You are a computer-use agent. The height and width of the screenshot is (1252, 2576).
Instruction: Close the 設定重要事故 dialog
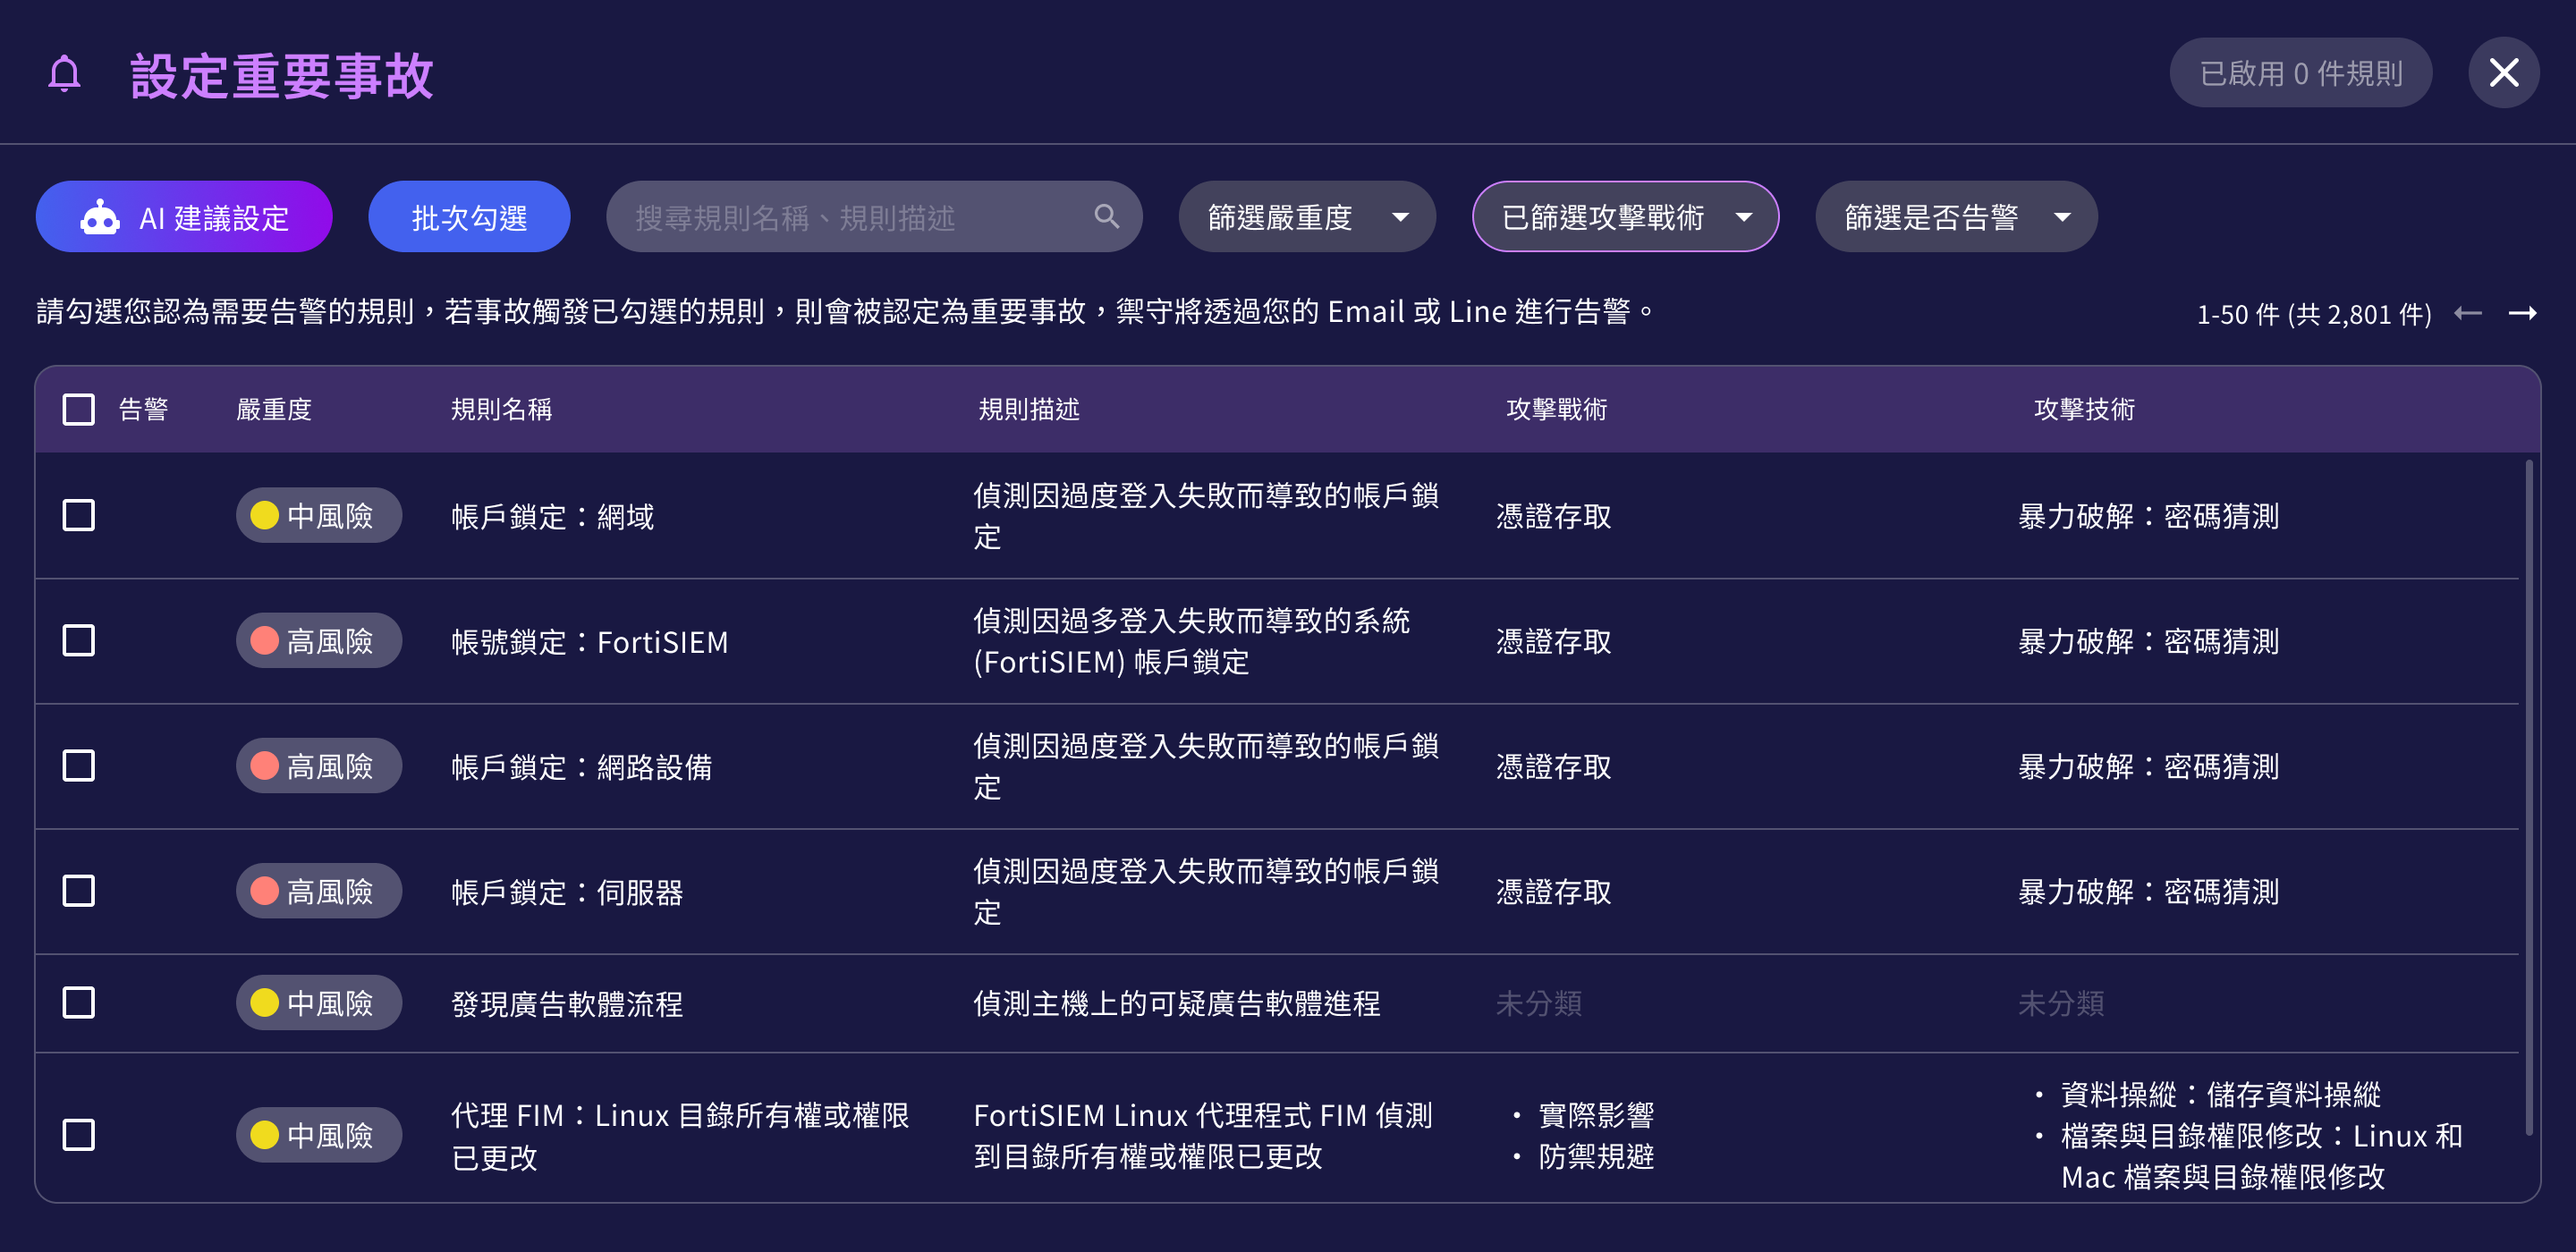point(2503,72)
